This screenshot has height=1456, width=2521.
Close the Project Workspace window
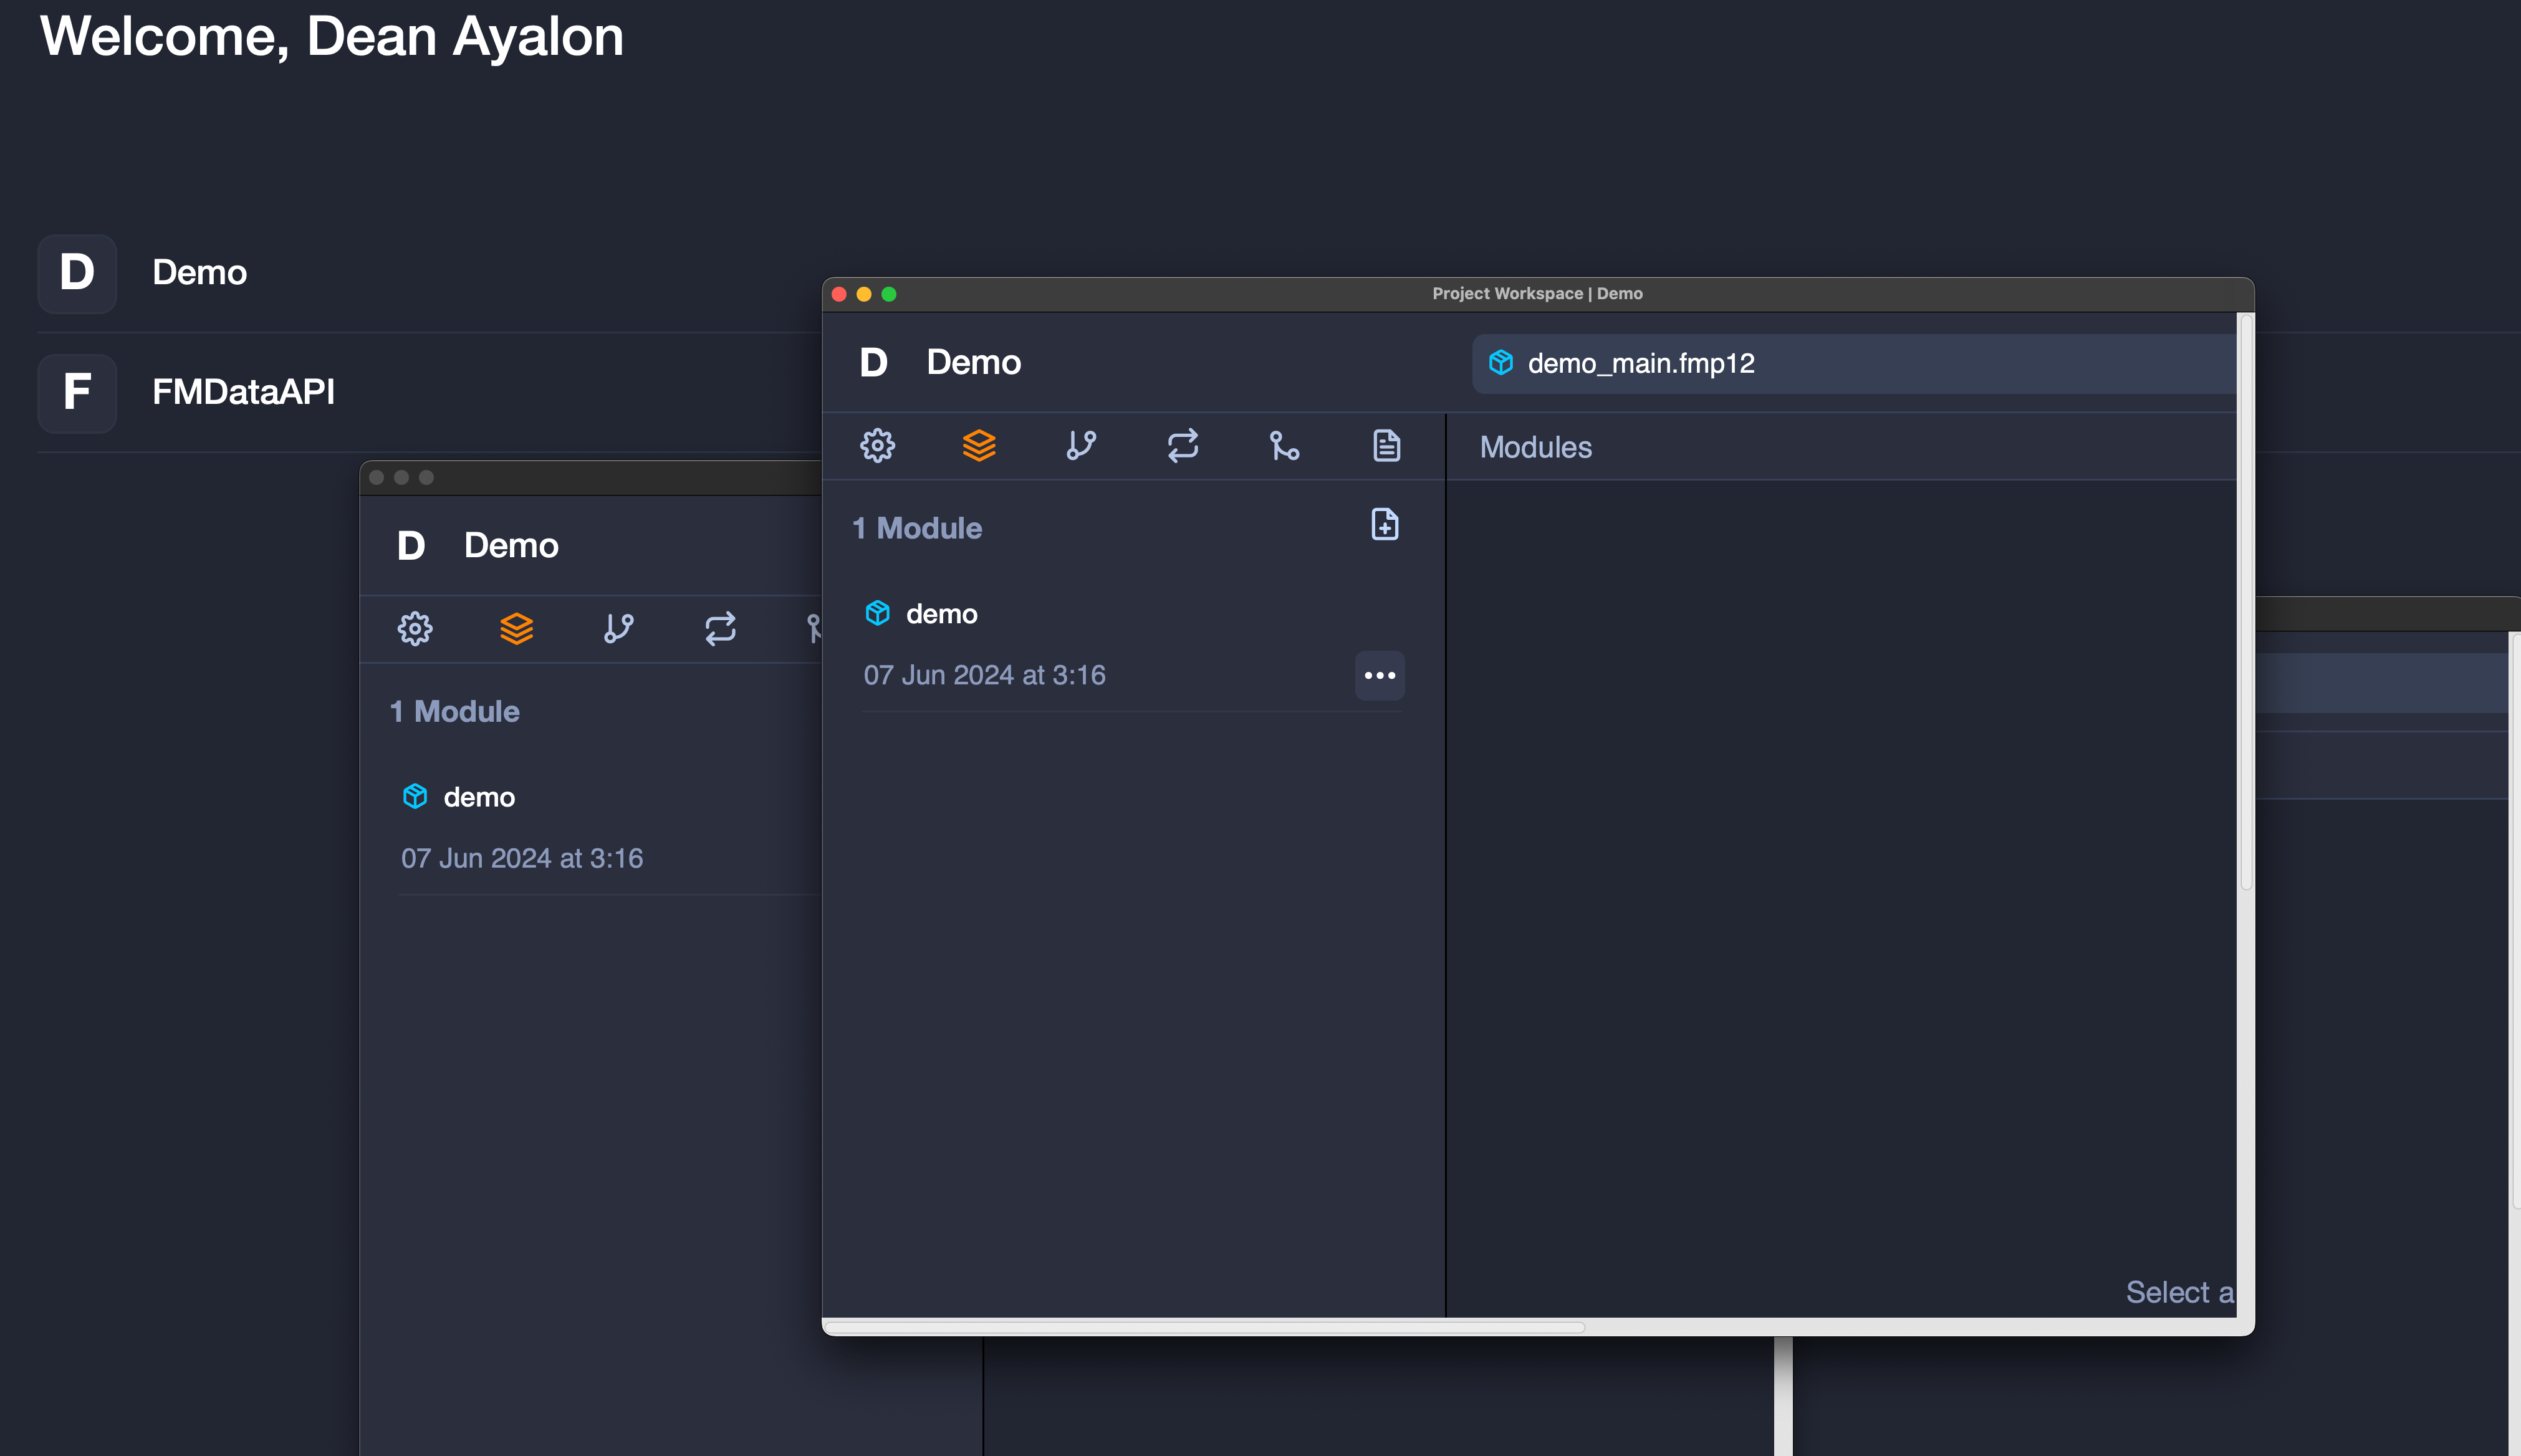point(839,294)
